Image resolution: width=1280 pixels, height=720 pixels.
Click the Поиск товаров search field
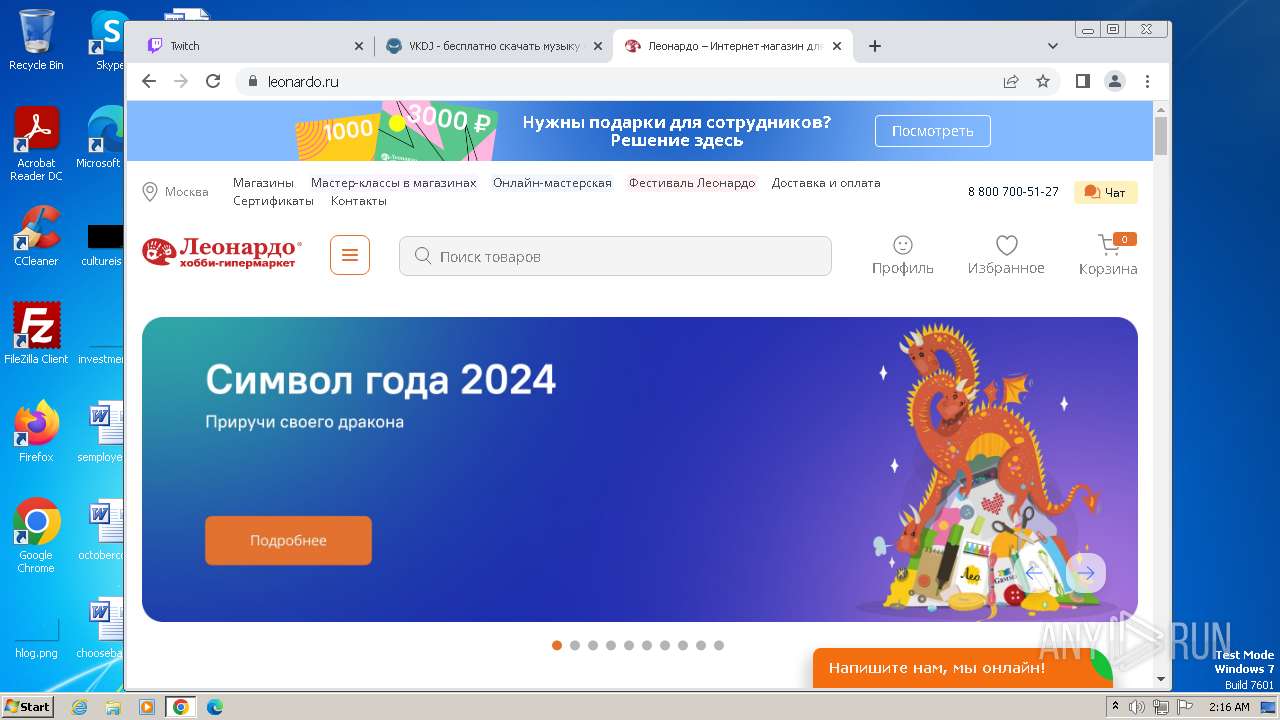tap(615, 256)
